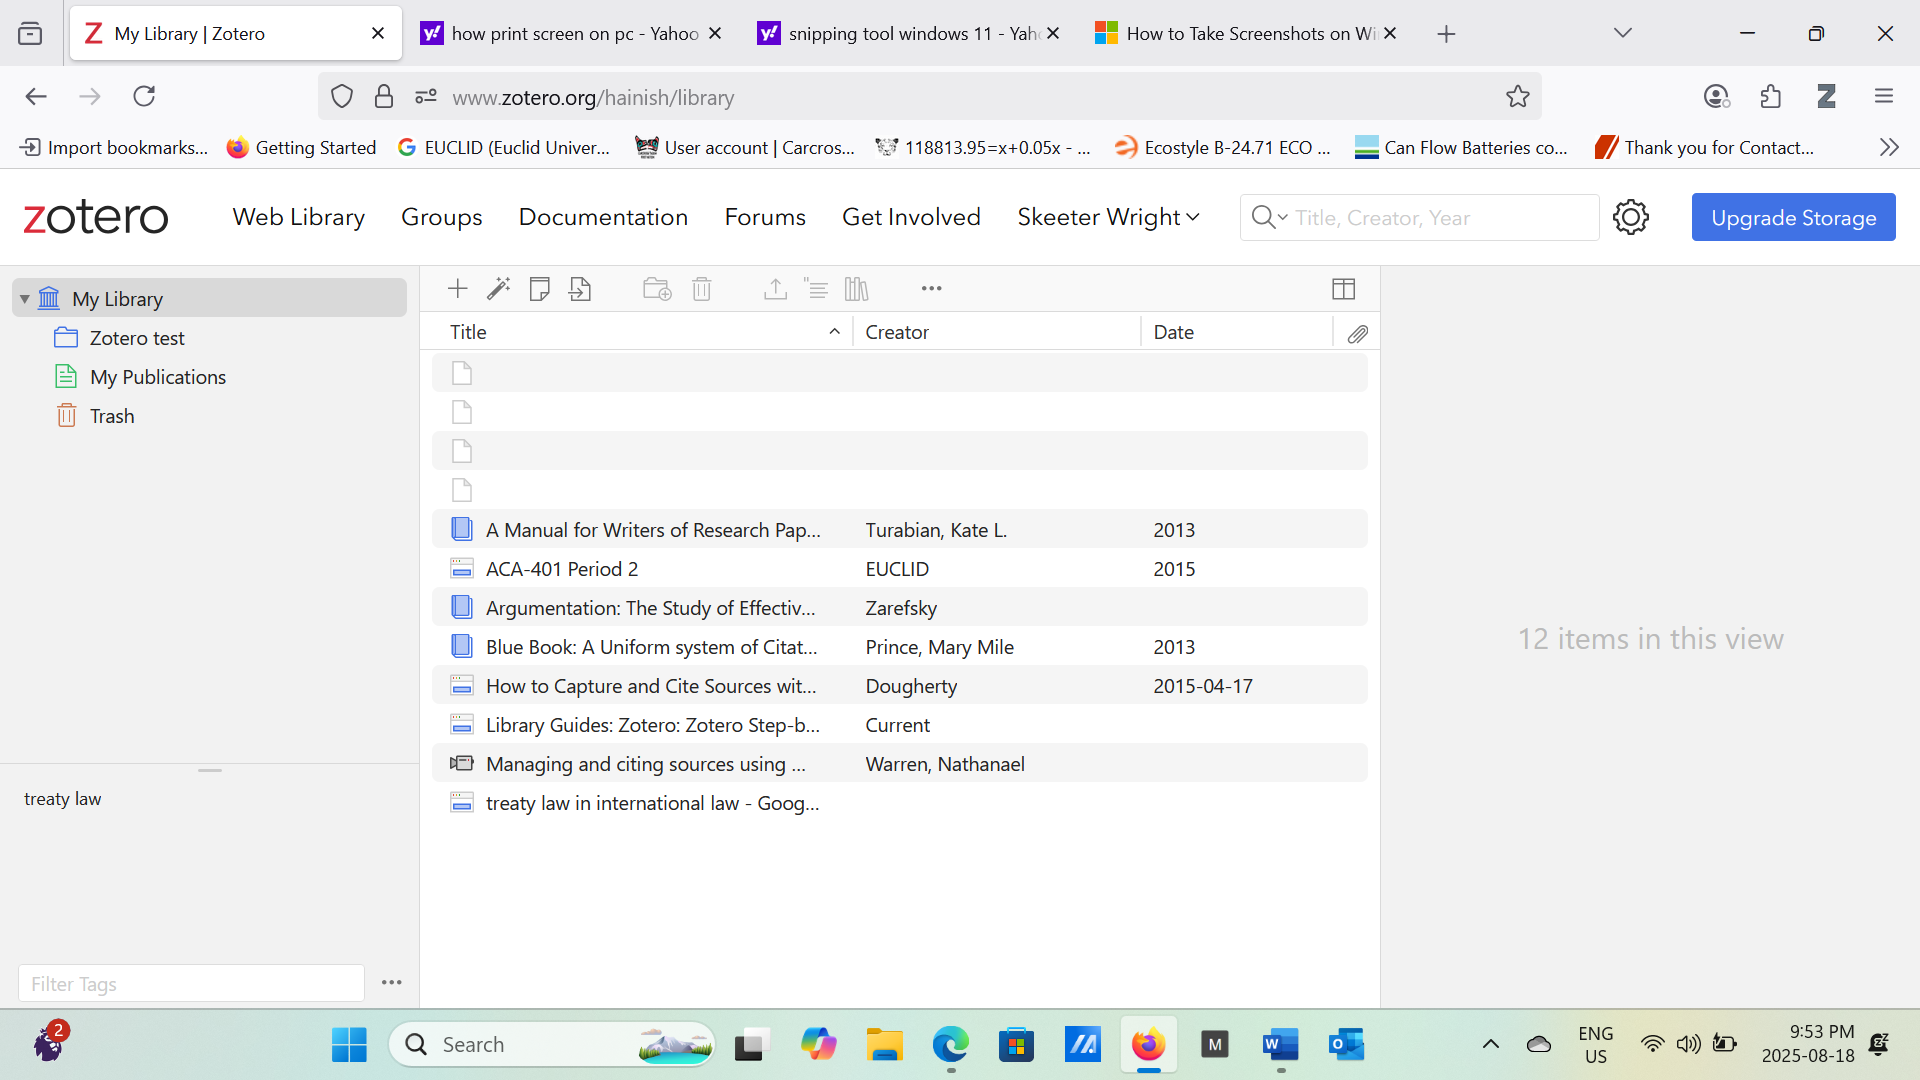Image resolution: width=1920 pixels, height=1080 pixels.
Task: Open the Groups nav item
Action: [441, 217]
